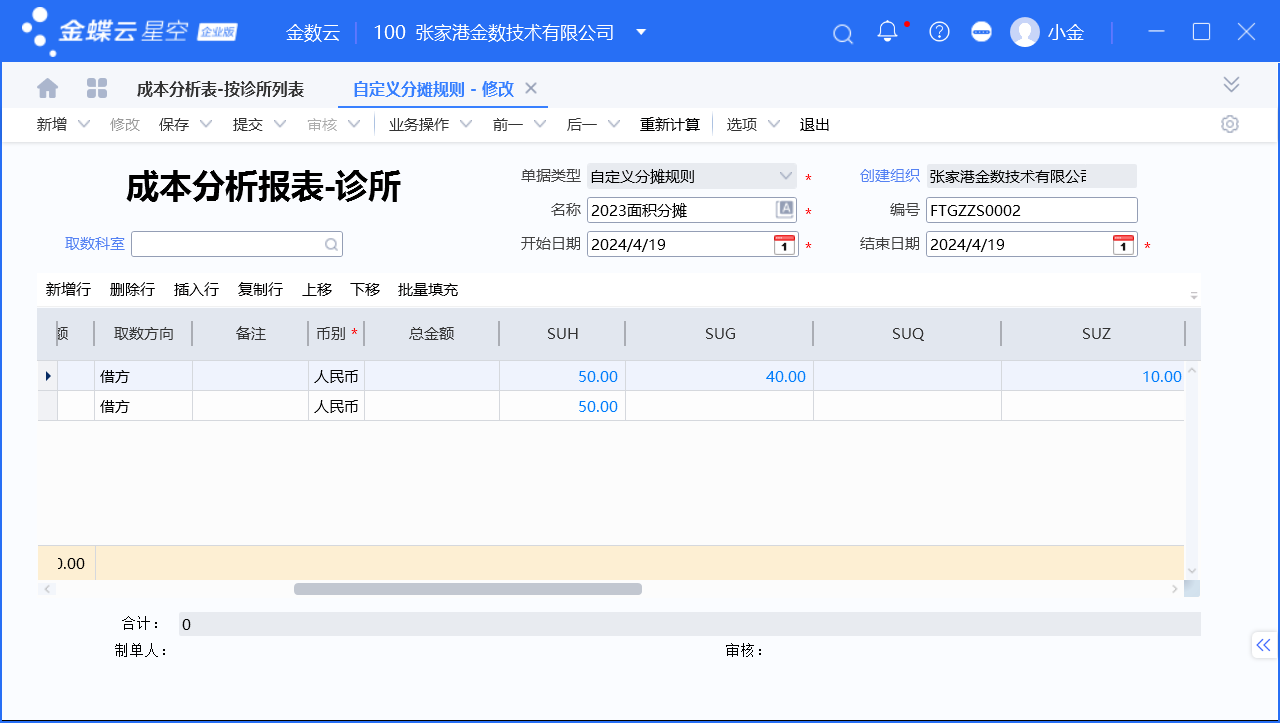1280x723 pixels.
Task: Open the multilingual icon in 名称 field
Action: tap(785, 210)
